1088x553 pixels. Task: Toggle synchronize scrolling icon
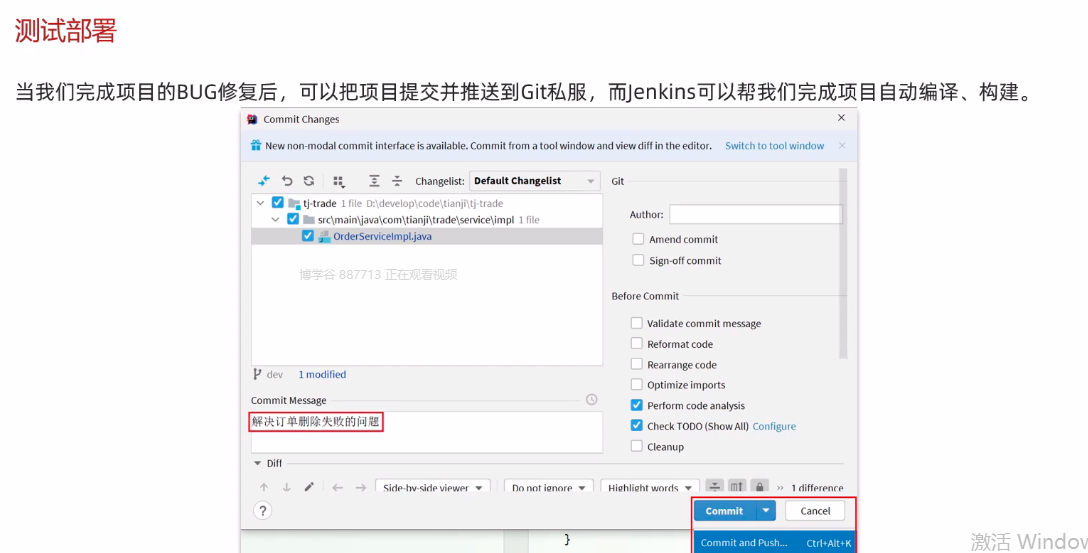tap(737, 487)
